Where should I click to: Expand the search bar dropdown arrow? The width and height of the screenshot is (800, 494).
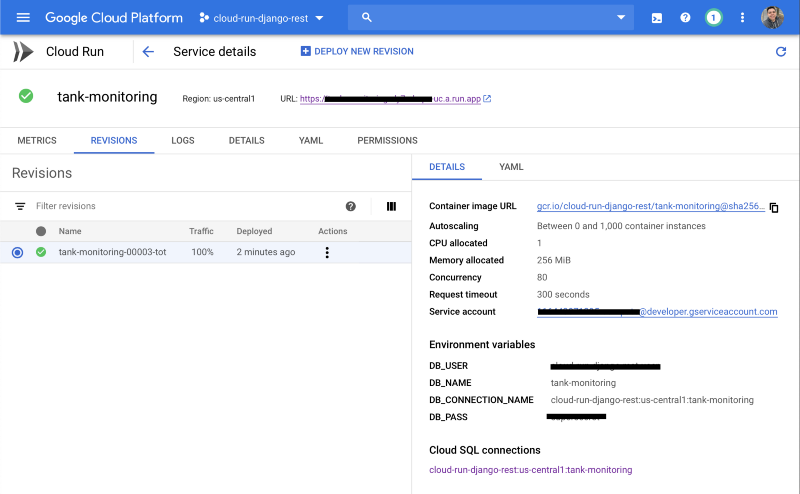(621, 17)
